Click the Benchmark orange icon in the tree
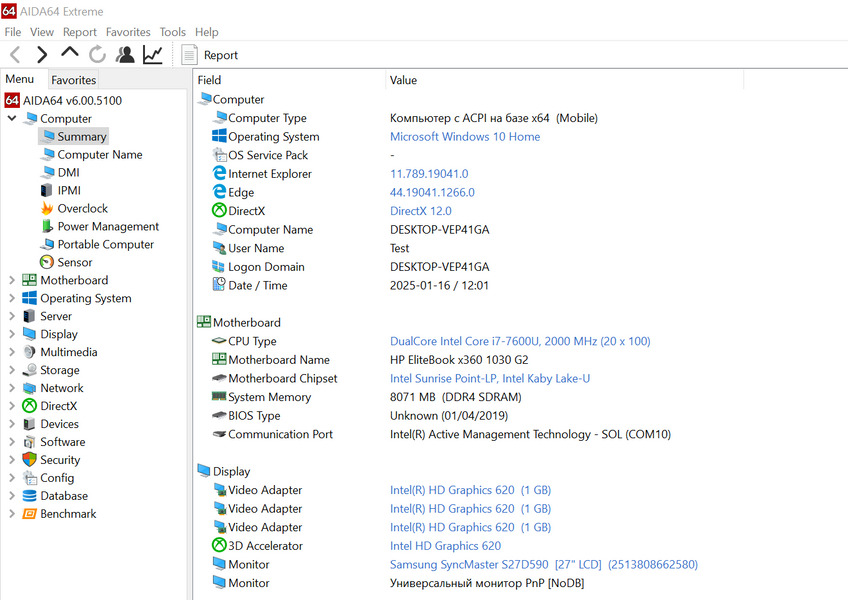Image resolution: width=848 pixels, height=600 pixels. pyautogui.click(x=29, y=513)
